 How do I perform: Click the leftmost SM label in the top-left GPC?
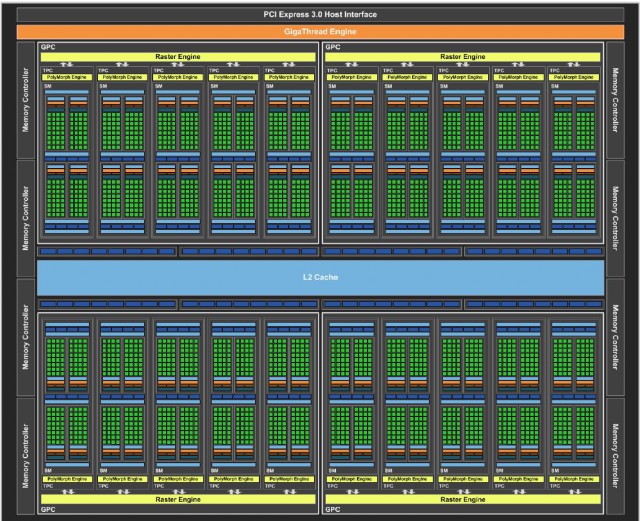[47, 86]
